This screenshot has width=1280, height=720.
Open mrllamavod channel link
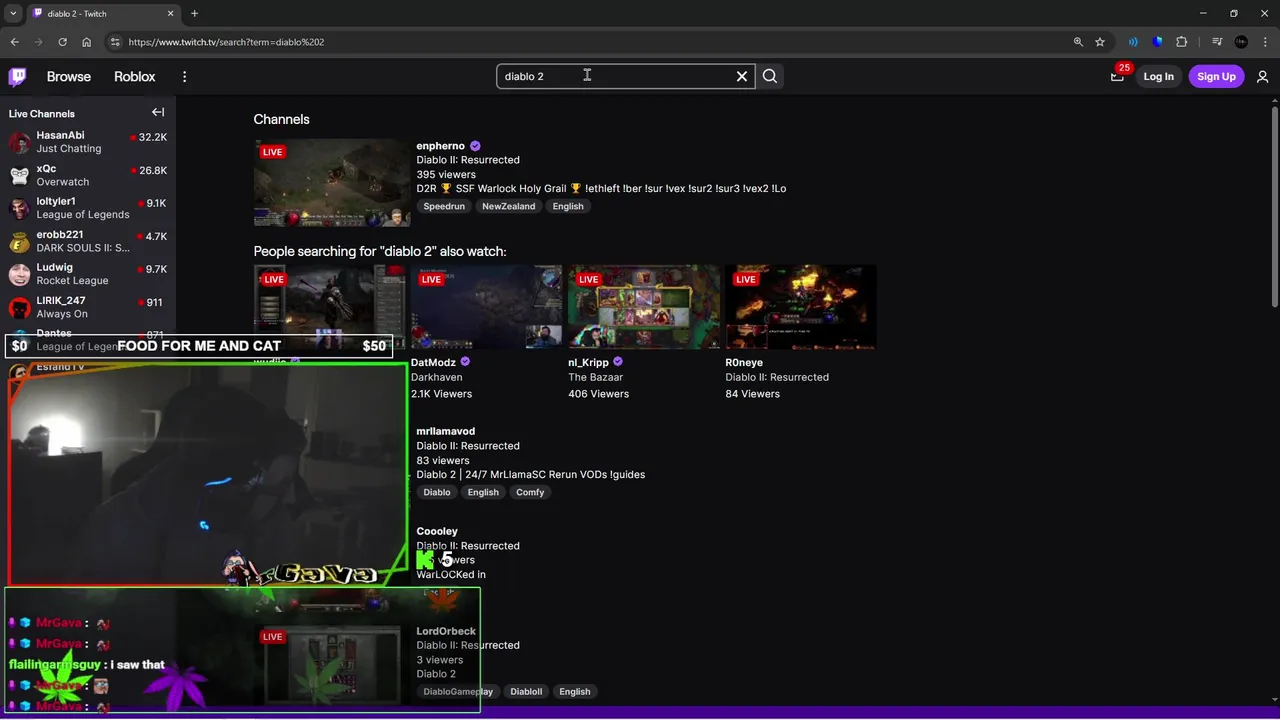click(x=446, y=431)
